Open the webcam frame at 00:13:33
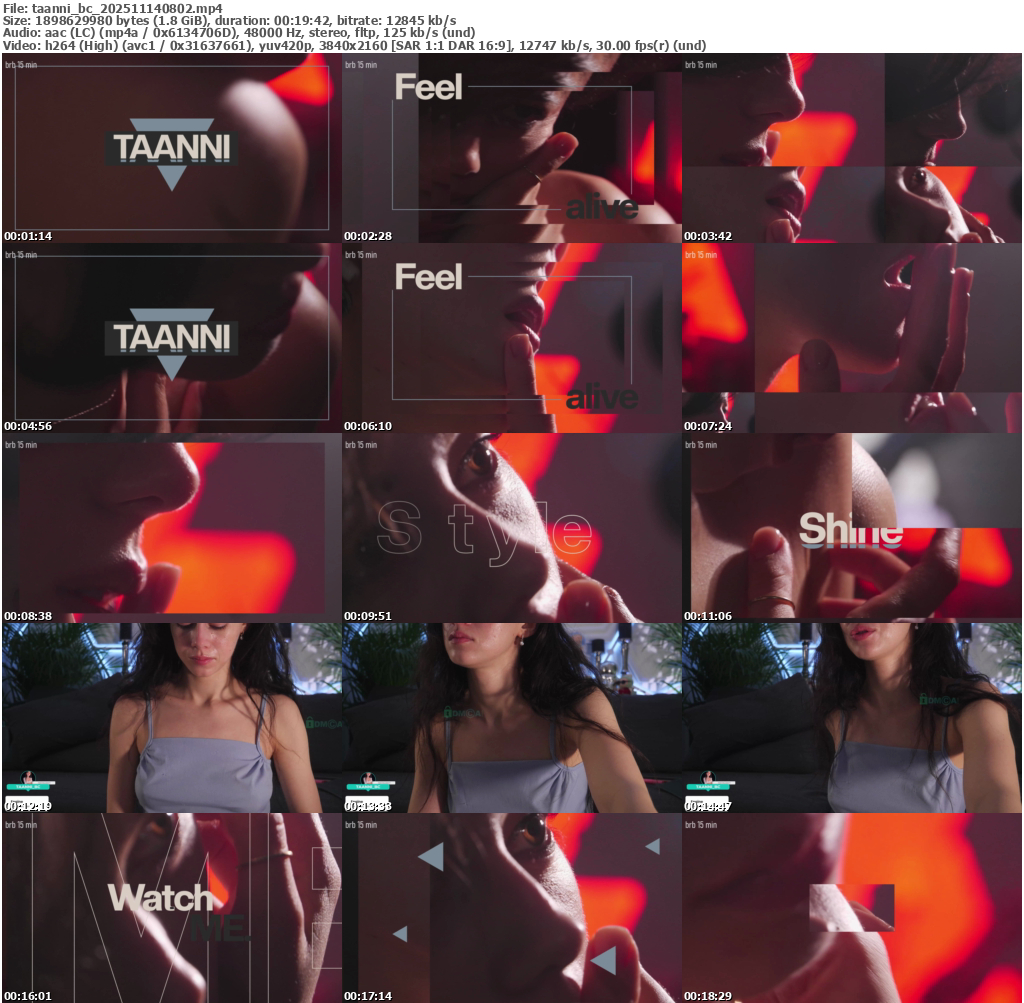This screenshot has width=1024, height=1003. [x=512, y=718]
